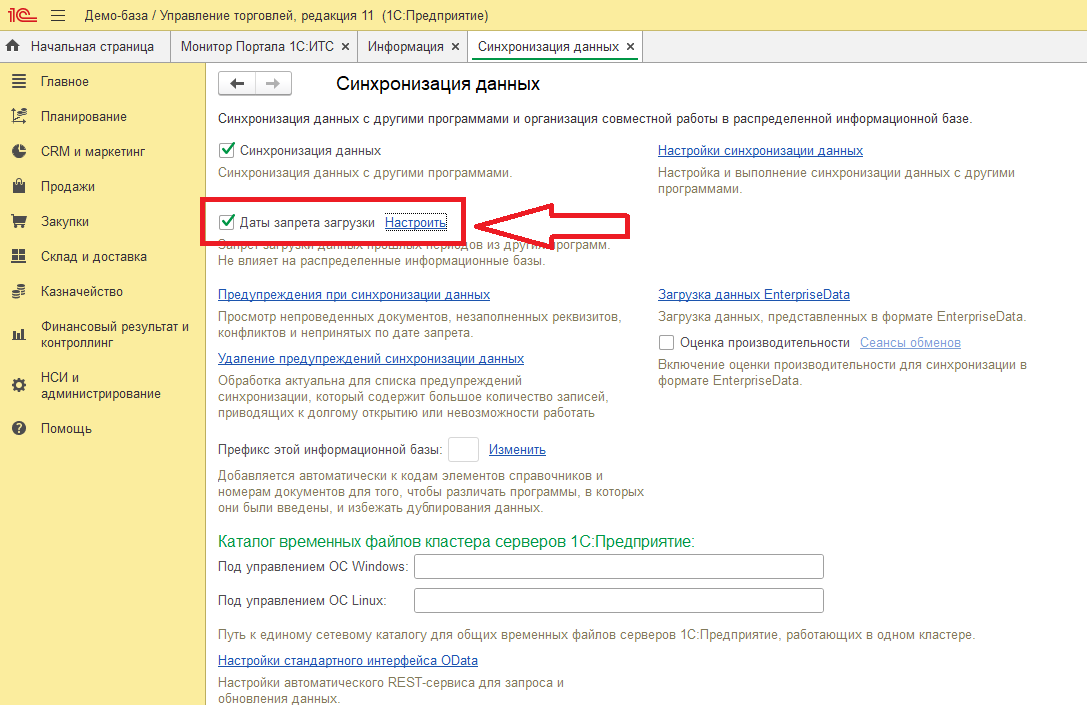
Task: Click the Настроить link
Action: [416, 223]
